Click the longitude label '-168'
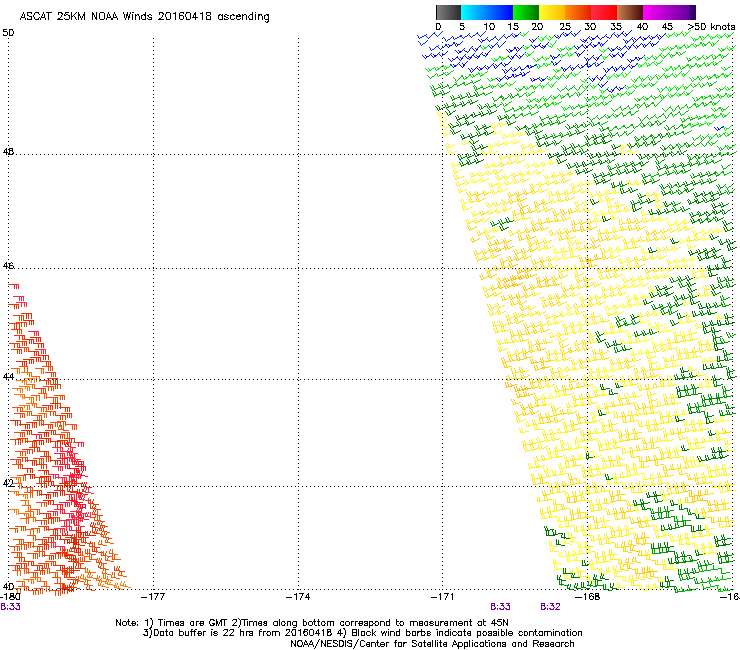The height and width of the screenshot is (650, 740). click(588, 597)
